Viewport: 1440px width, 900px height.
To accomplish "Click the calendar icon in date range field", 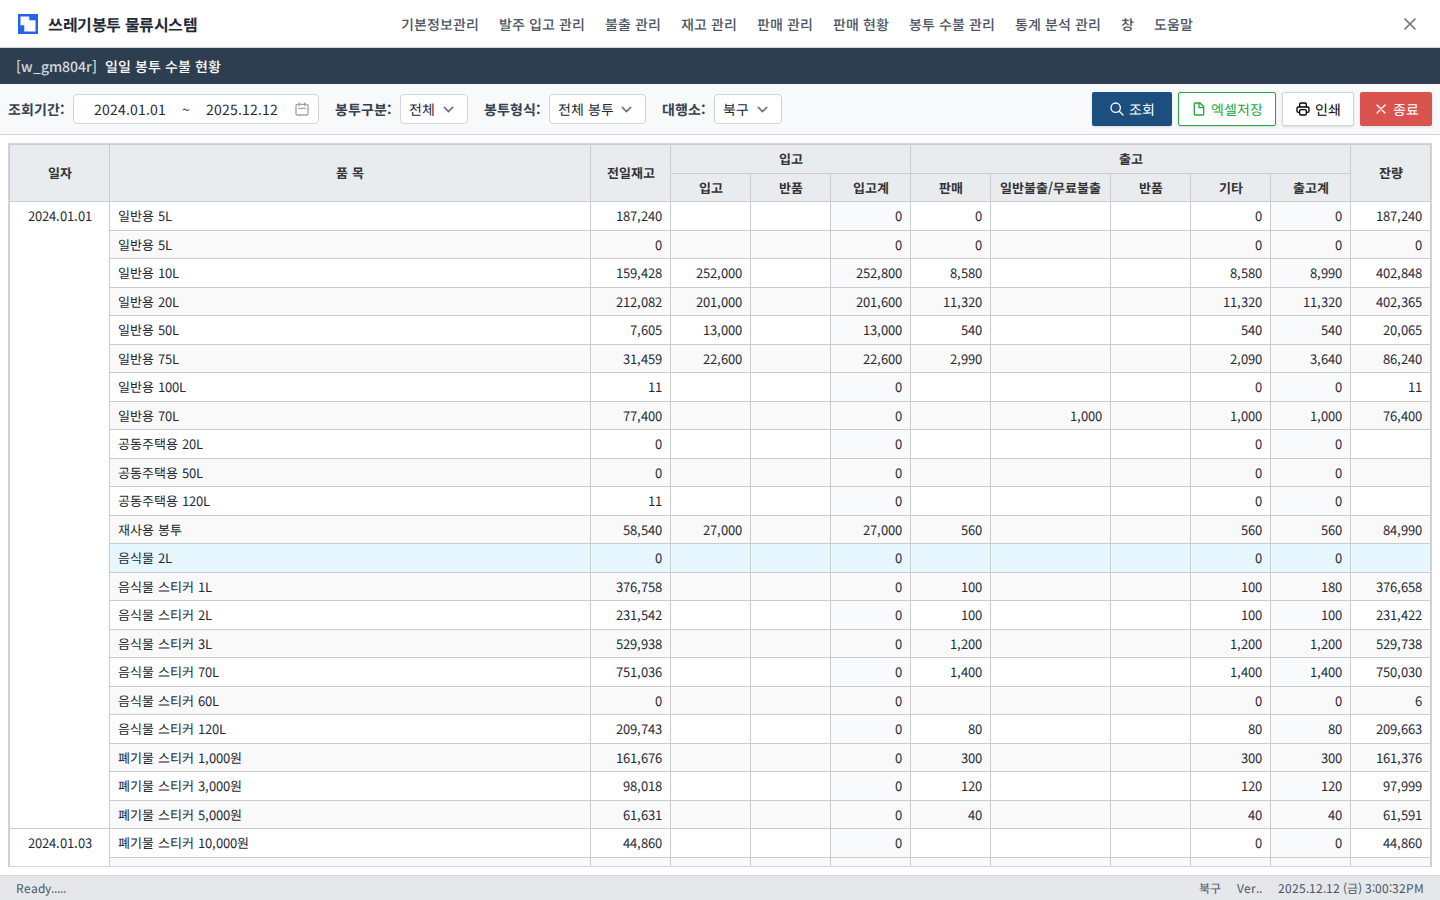I will tap(302, 109).
